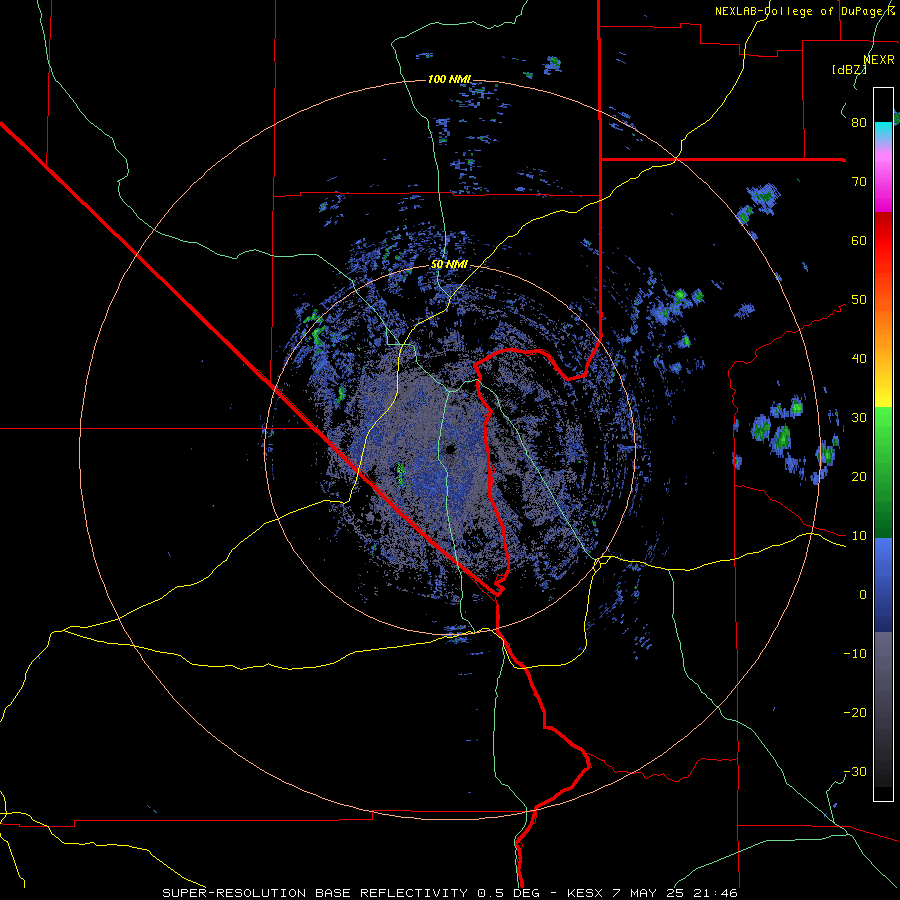The height and width of the screenshot is (900, 900).
Task: Click the 20 dBZ scale value
Action: [859, 476]
